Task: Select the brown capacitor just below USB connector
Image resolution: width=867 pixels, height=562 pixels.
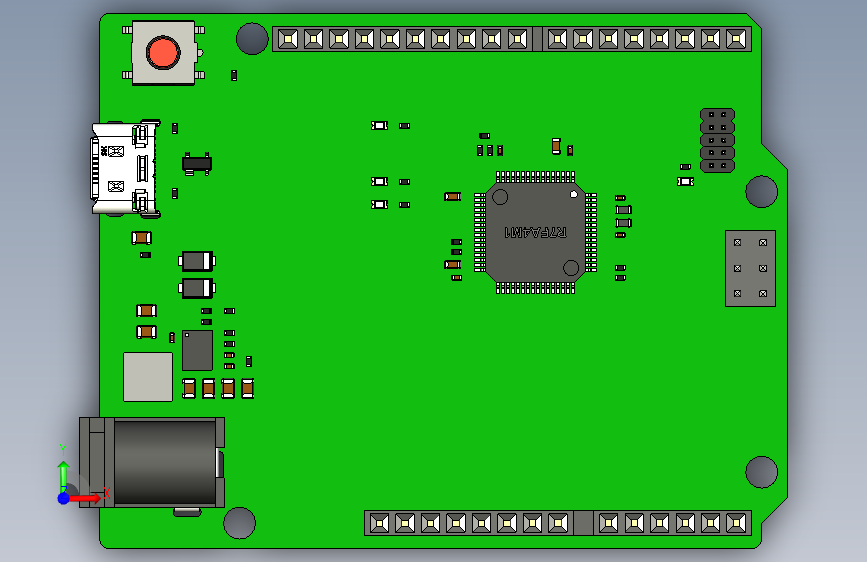Action: coord(142,238)
